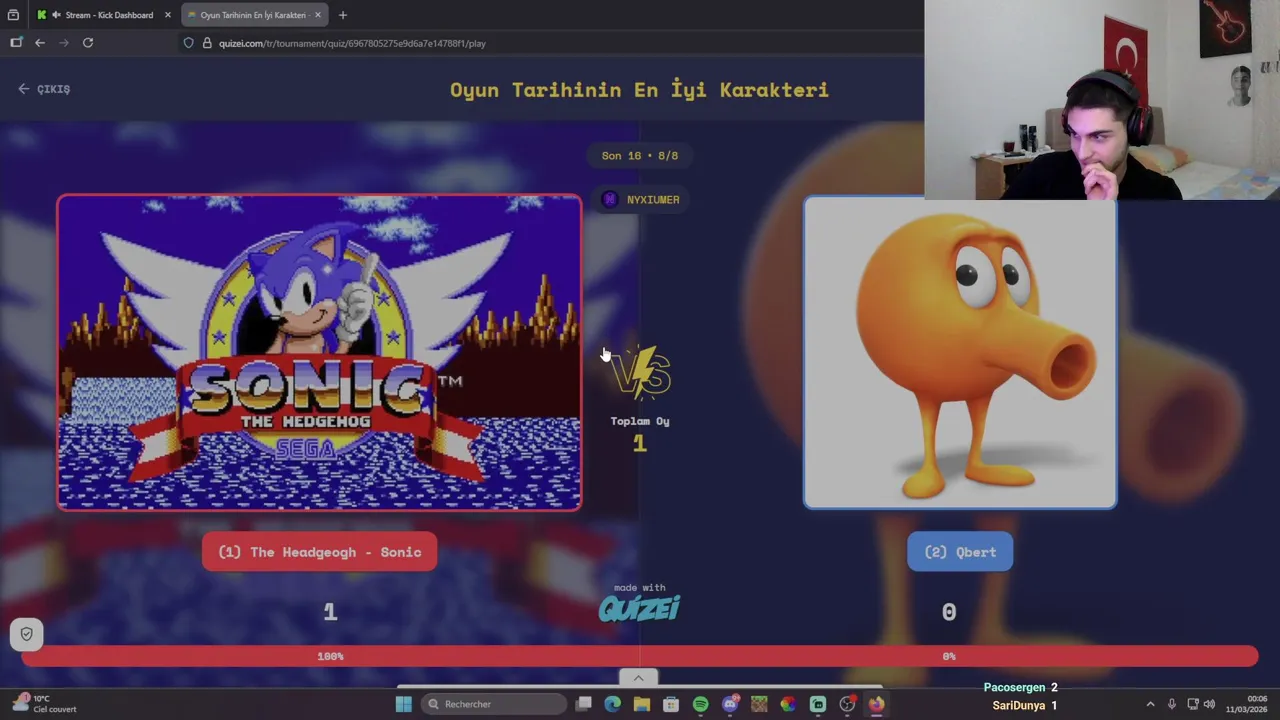Screen dimensions: 1280x720
Task: Open Discord from taskbar
Action: point(730,704)
